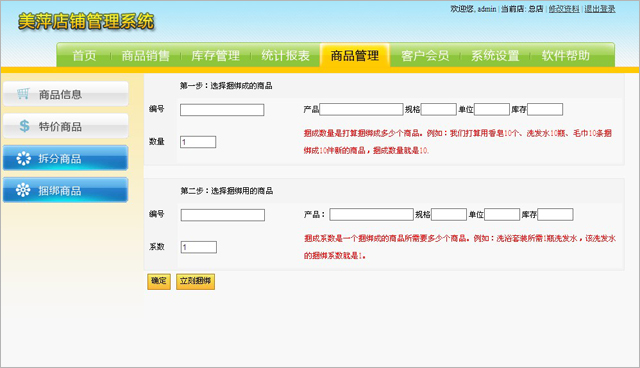
Task: Focus the step one 产品 input field
Action: tap(361, 109)
